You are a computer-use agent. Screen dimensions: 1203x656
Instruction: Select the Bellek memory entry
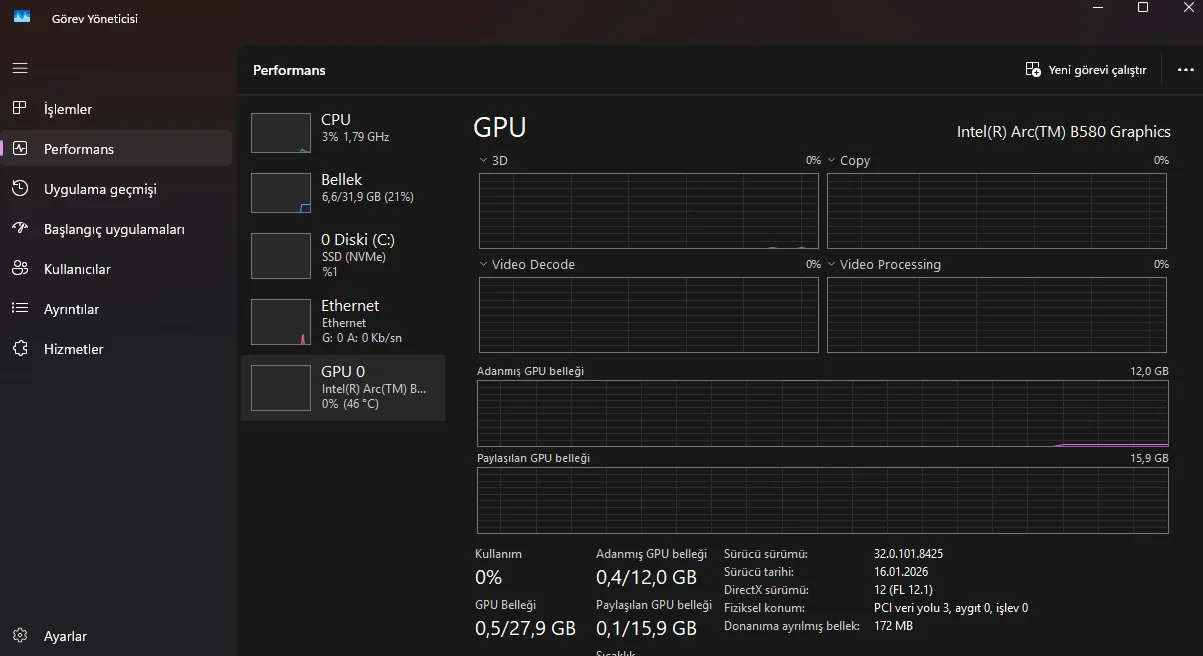[343, 192]
